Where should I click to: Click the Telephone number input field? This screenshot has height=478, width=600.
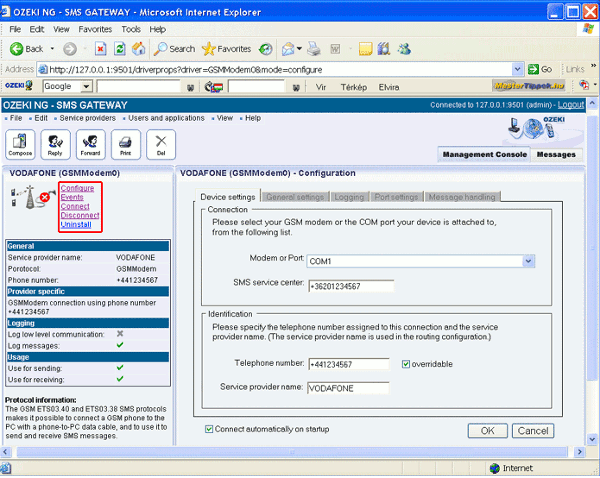[349, 364]
